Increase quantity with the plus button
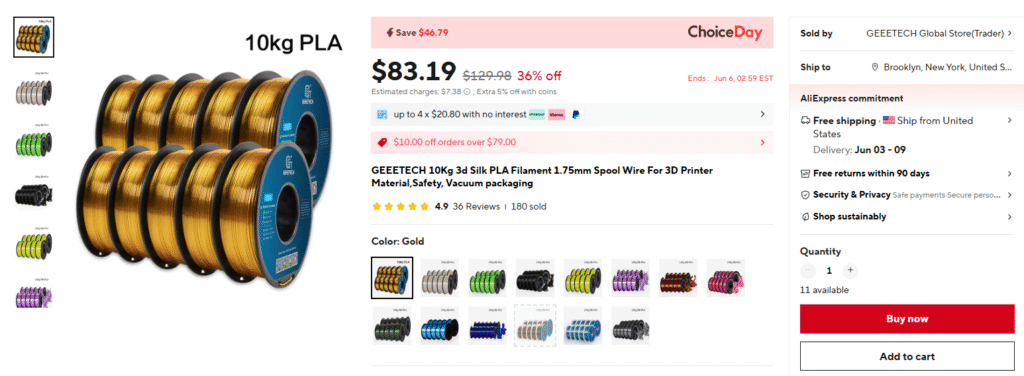The image size is (1024, 376). pos(850,270)
